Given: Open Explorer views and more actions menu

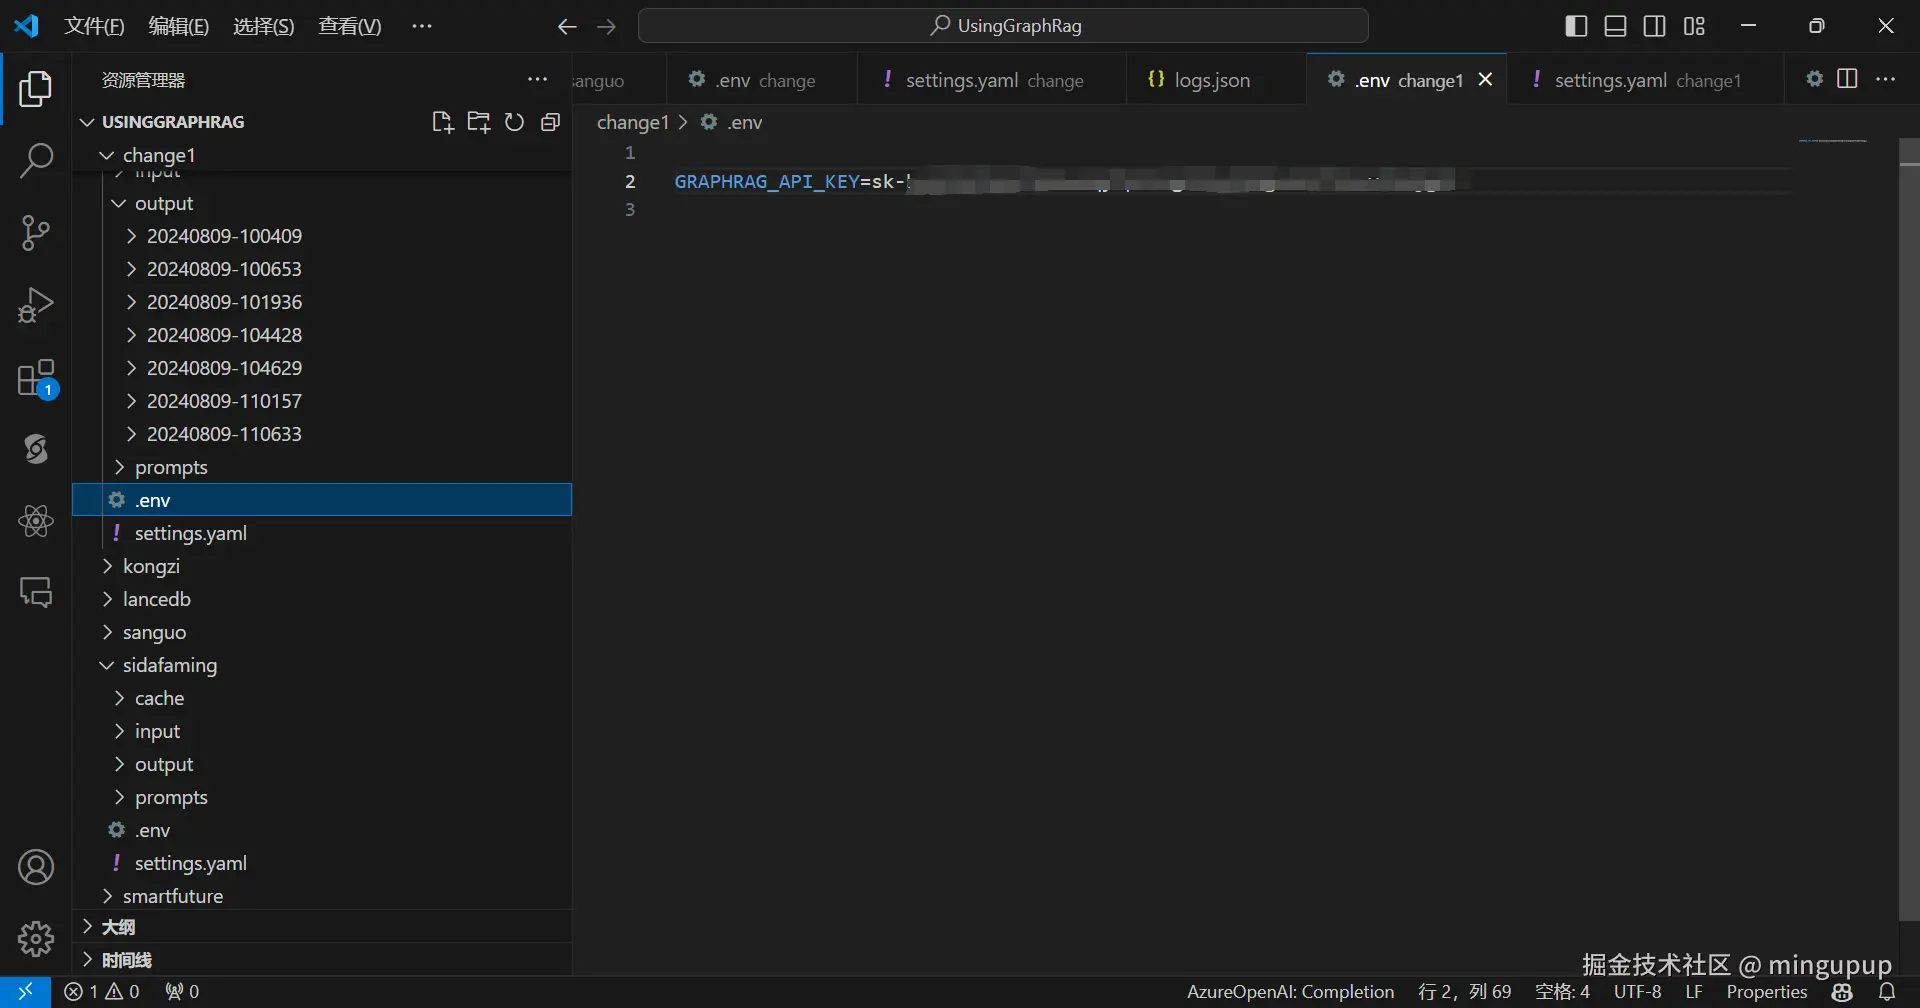Looking at the screenshot, I should 537,80.
